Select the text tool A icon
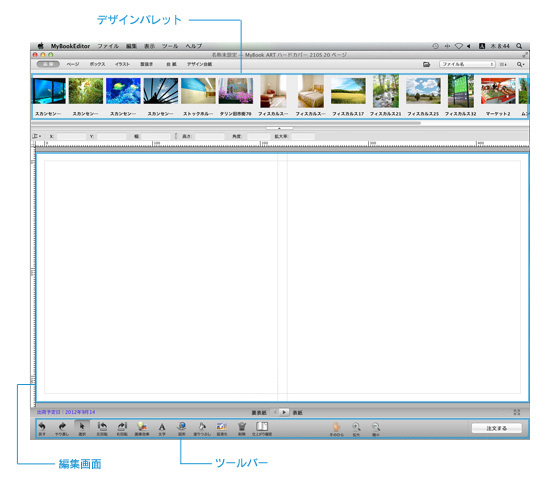560x481 pixels. pos(162,427)
